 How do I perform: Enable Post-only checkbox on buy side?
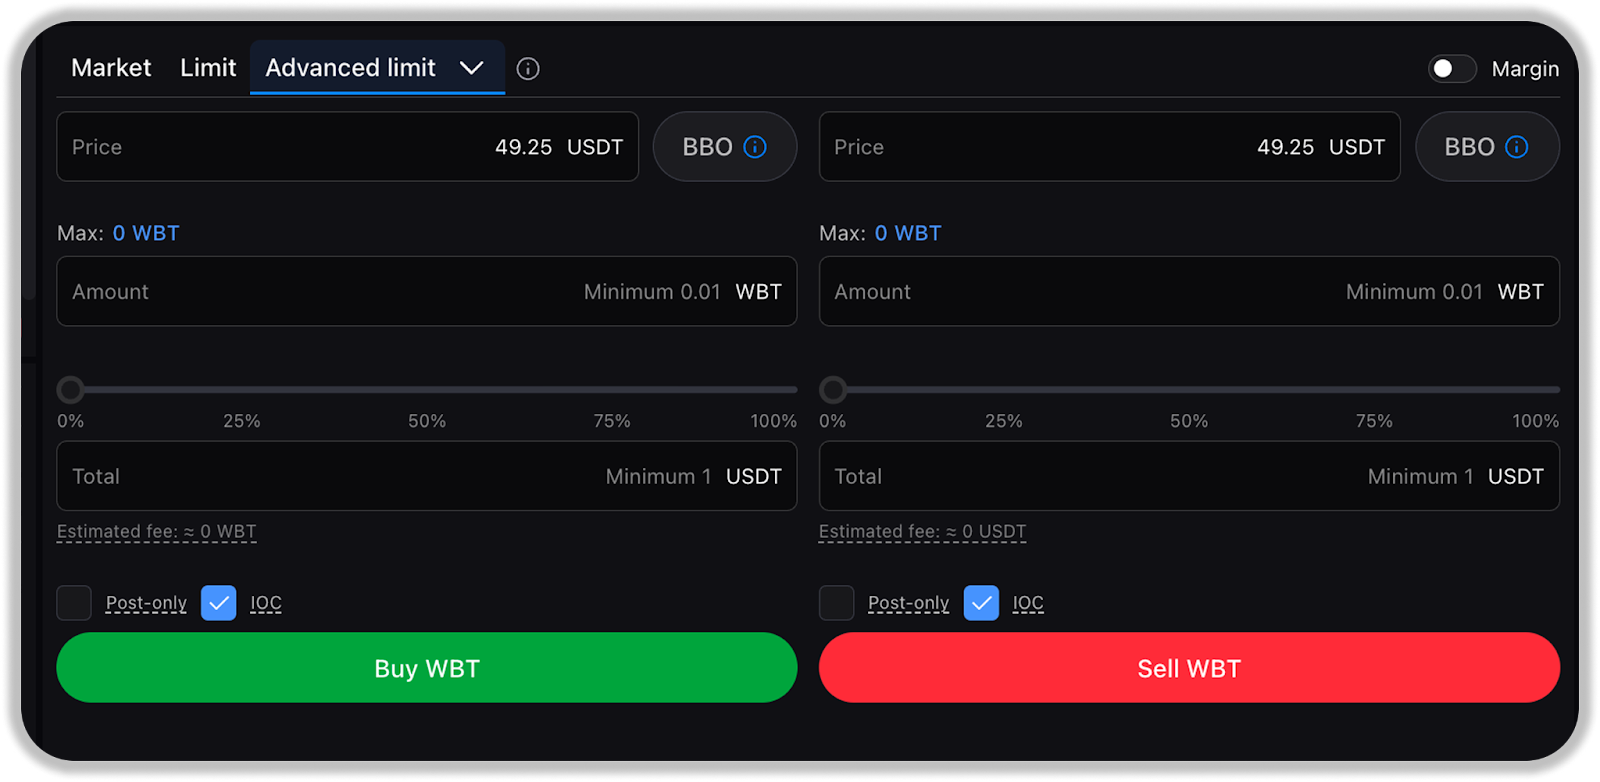(74, 603)
